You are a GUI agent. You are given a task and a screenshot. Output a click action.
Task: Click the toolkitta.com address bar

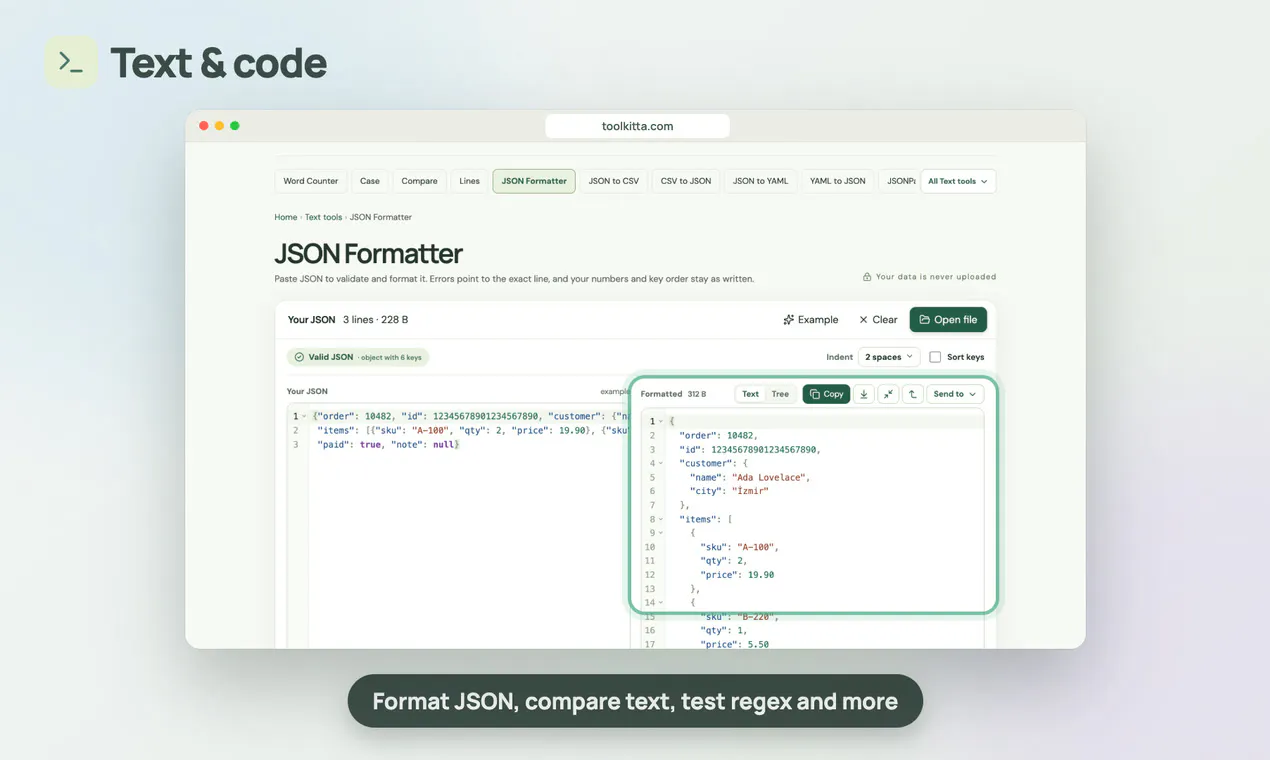[x=638, y=126]
